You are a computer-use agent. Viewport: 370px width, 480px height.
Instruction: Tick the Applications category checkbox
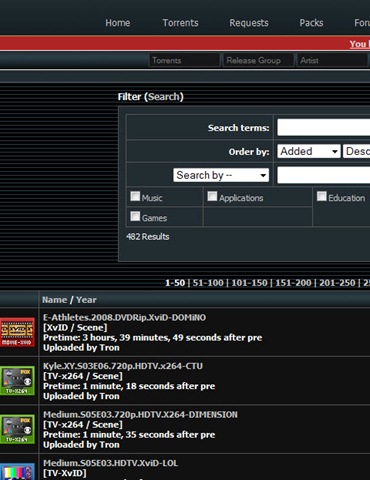212,196
